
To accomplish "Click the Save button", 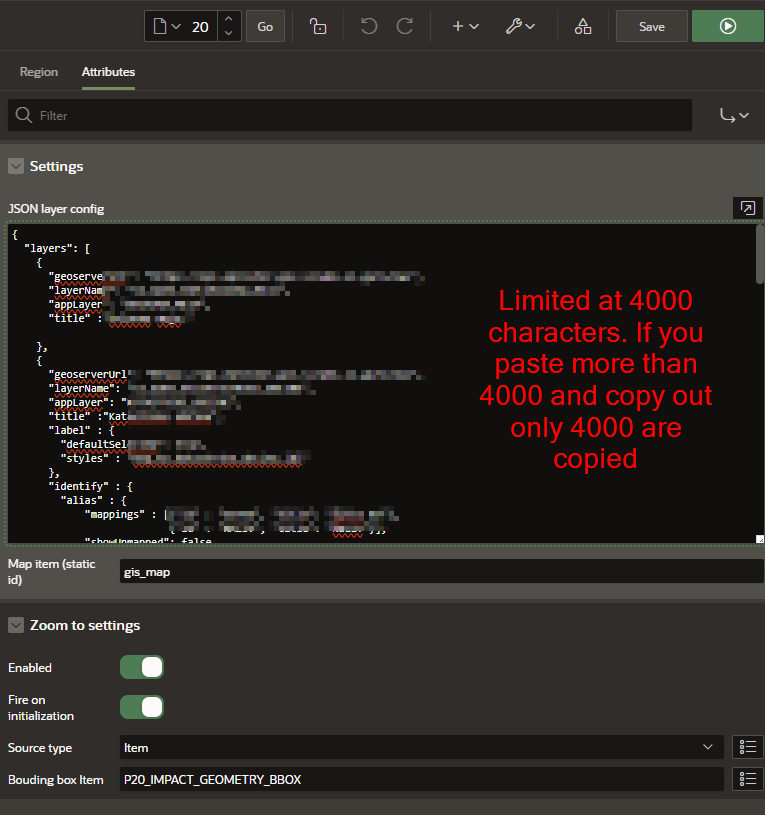I will point(651,27).
